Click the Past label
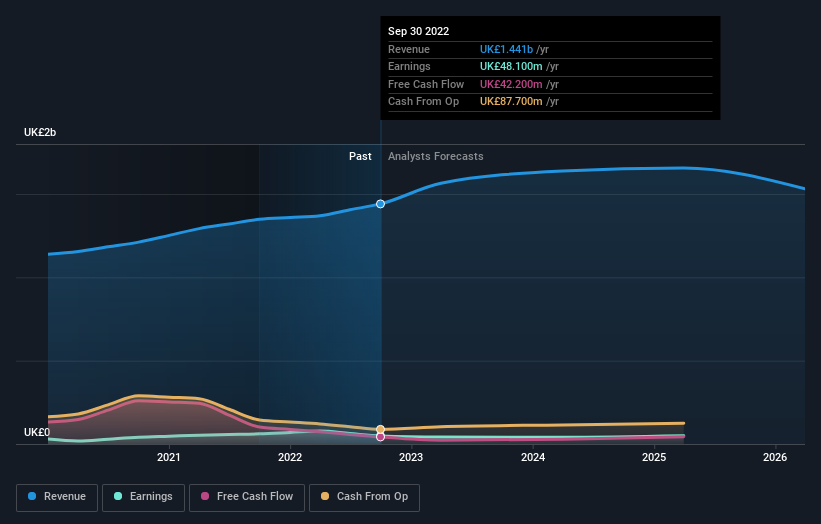 tap(360, 157)
